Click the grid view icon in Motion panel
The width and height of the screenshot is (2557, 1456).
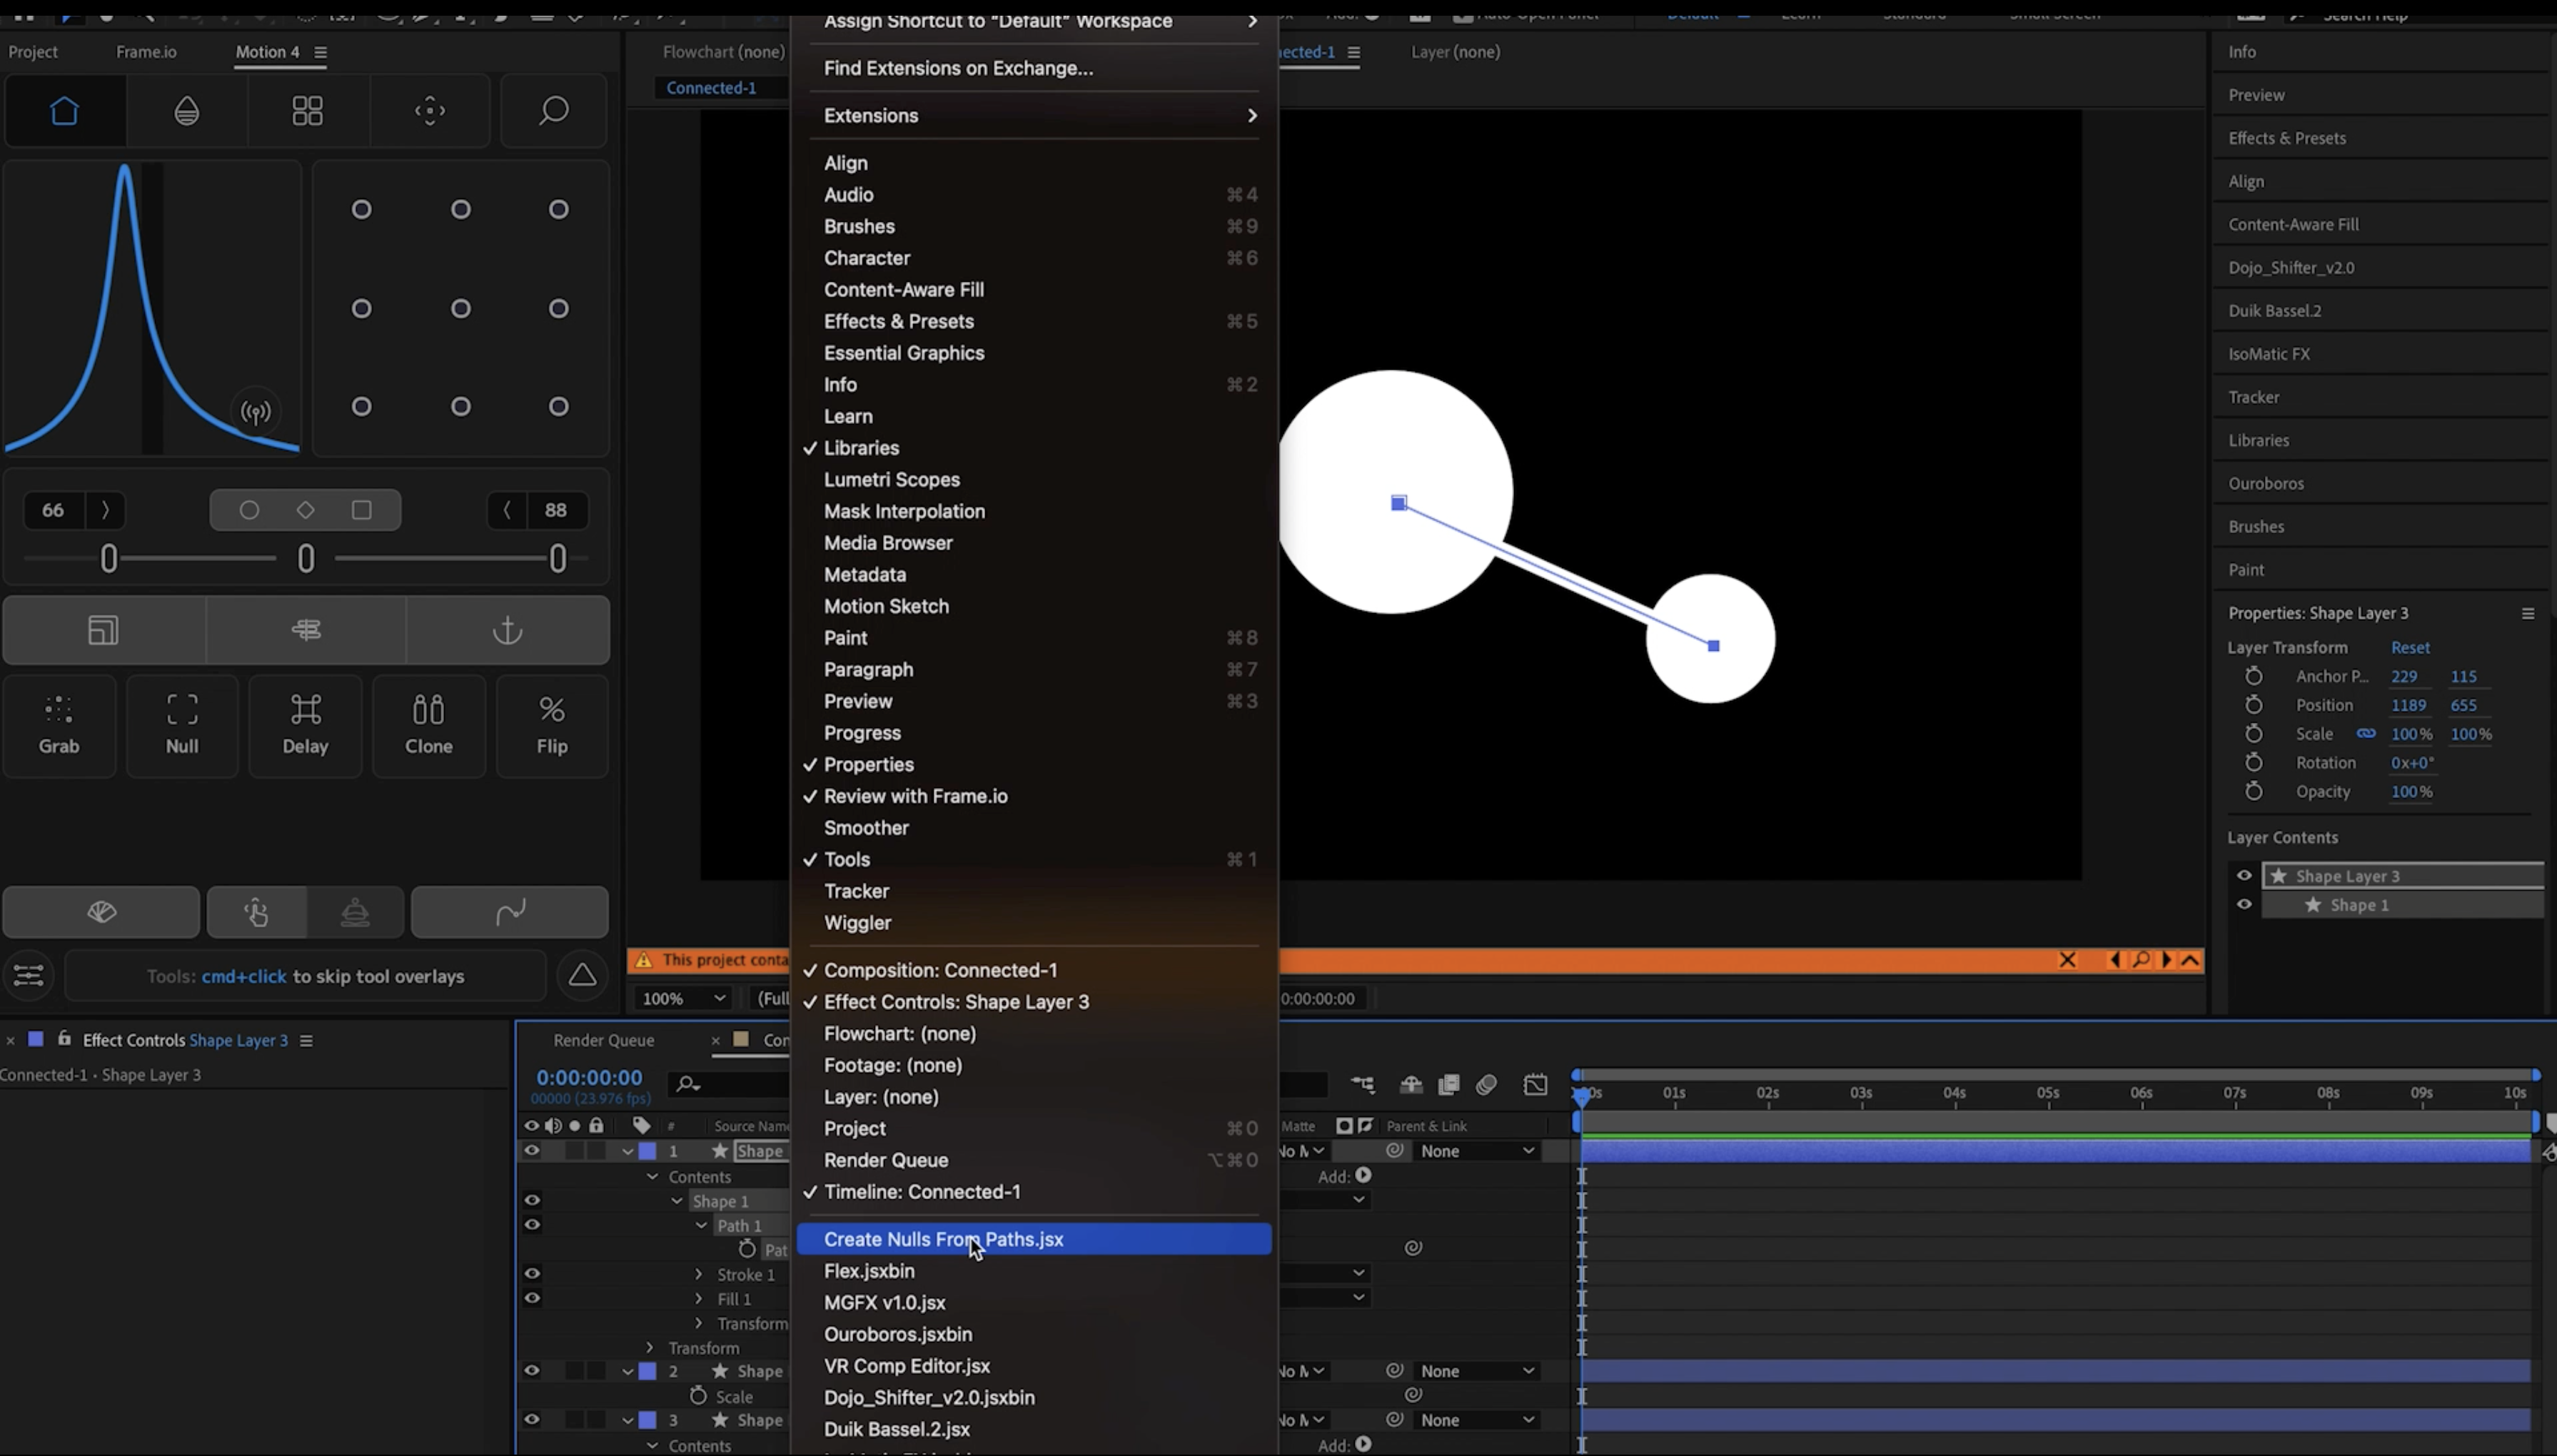coord(306,110)
